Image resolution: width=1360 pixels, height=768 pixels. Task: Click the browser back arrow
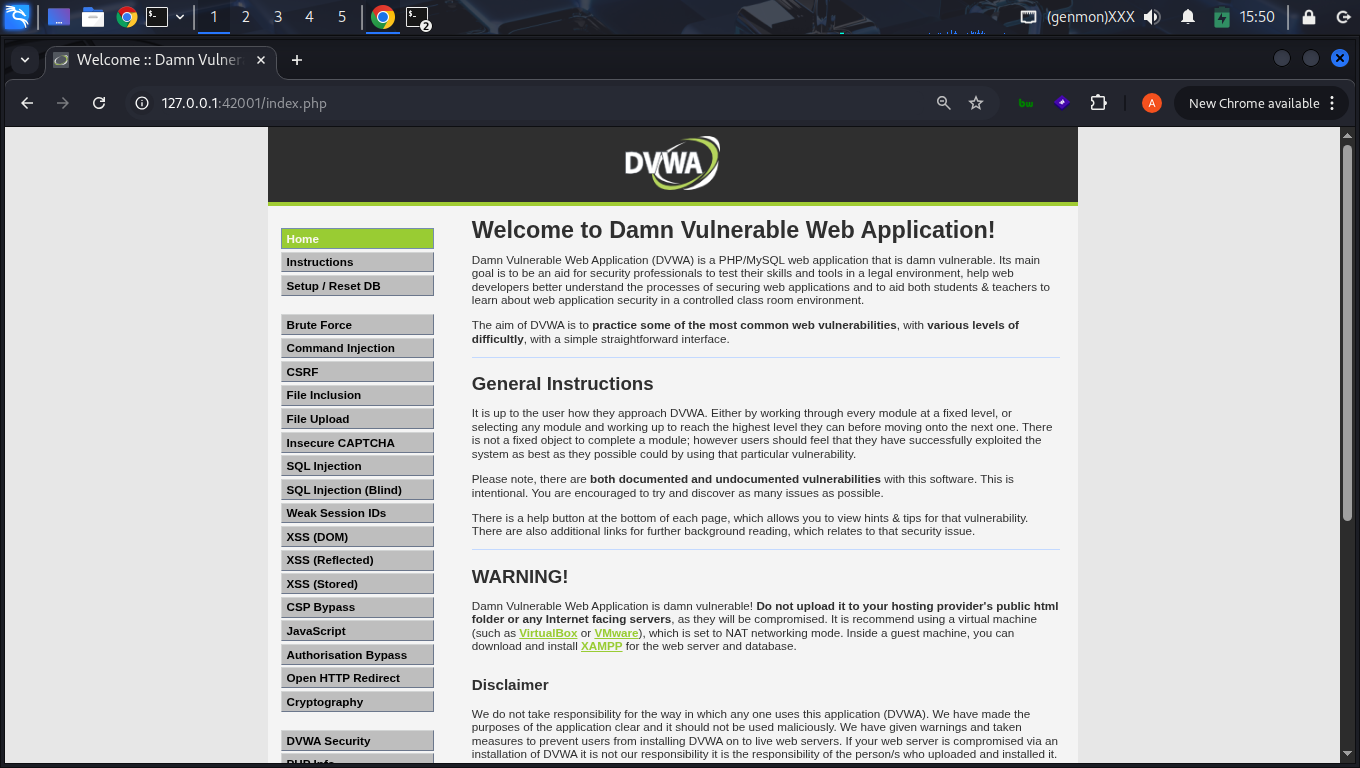27,103
